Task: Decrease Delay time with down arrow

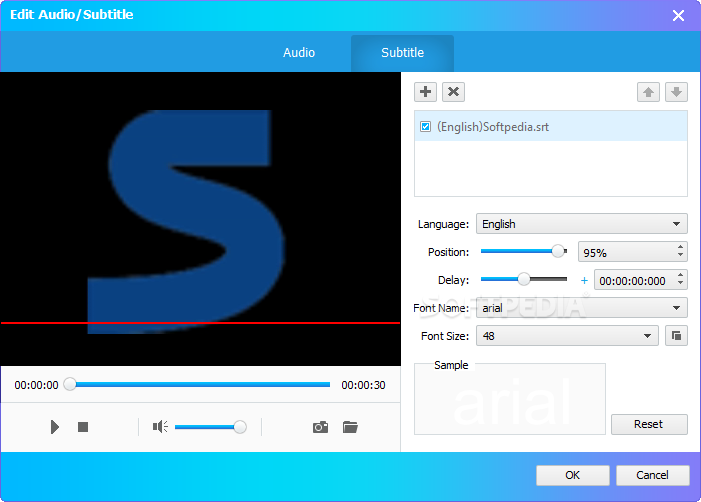Action: click(680, 283)
